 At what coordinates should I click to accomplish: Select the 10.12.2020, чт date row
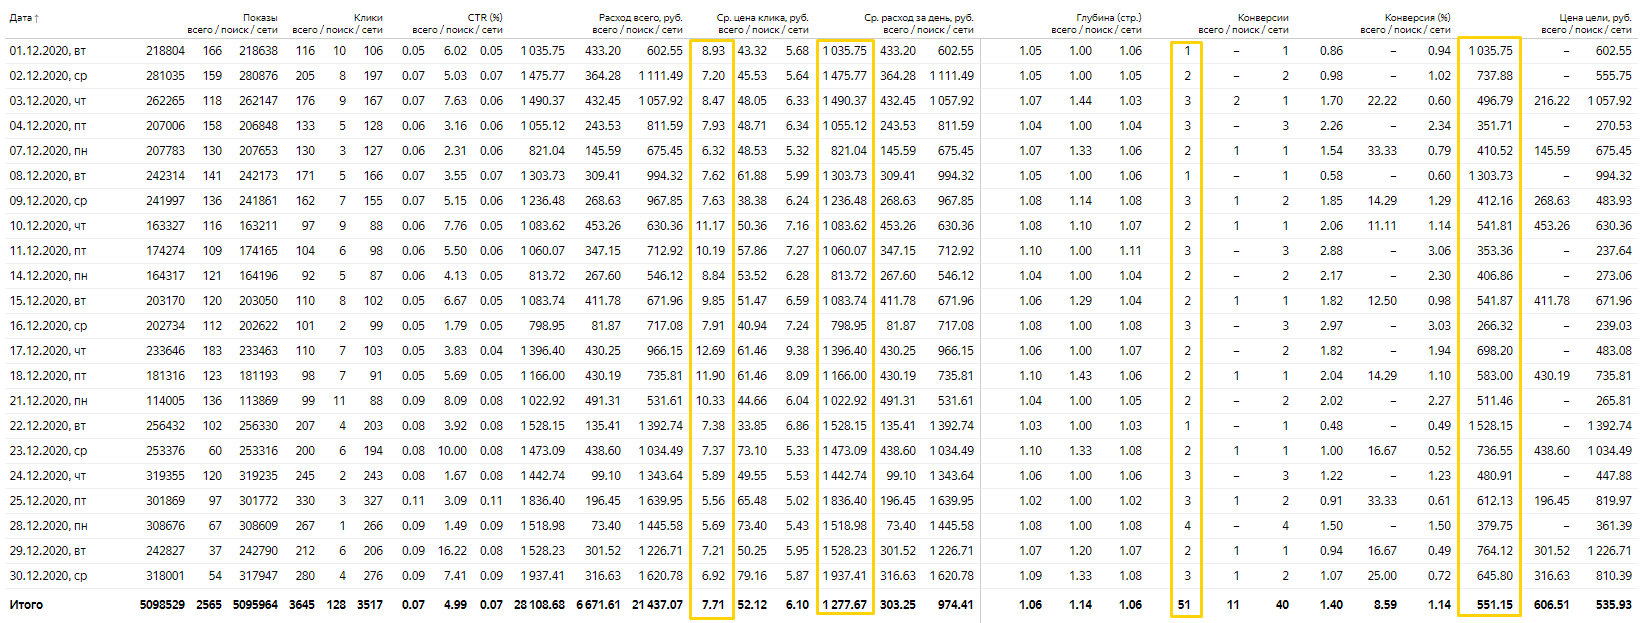click(x=49, y=225)
